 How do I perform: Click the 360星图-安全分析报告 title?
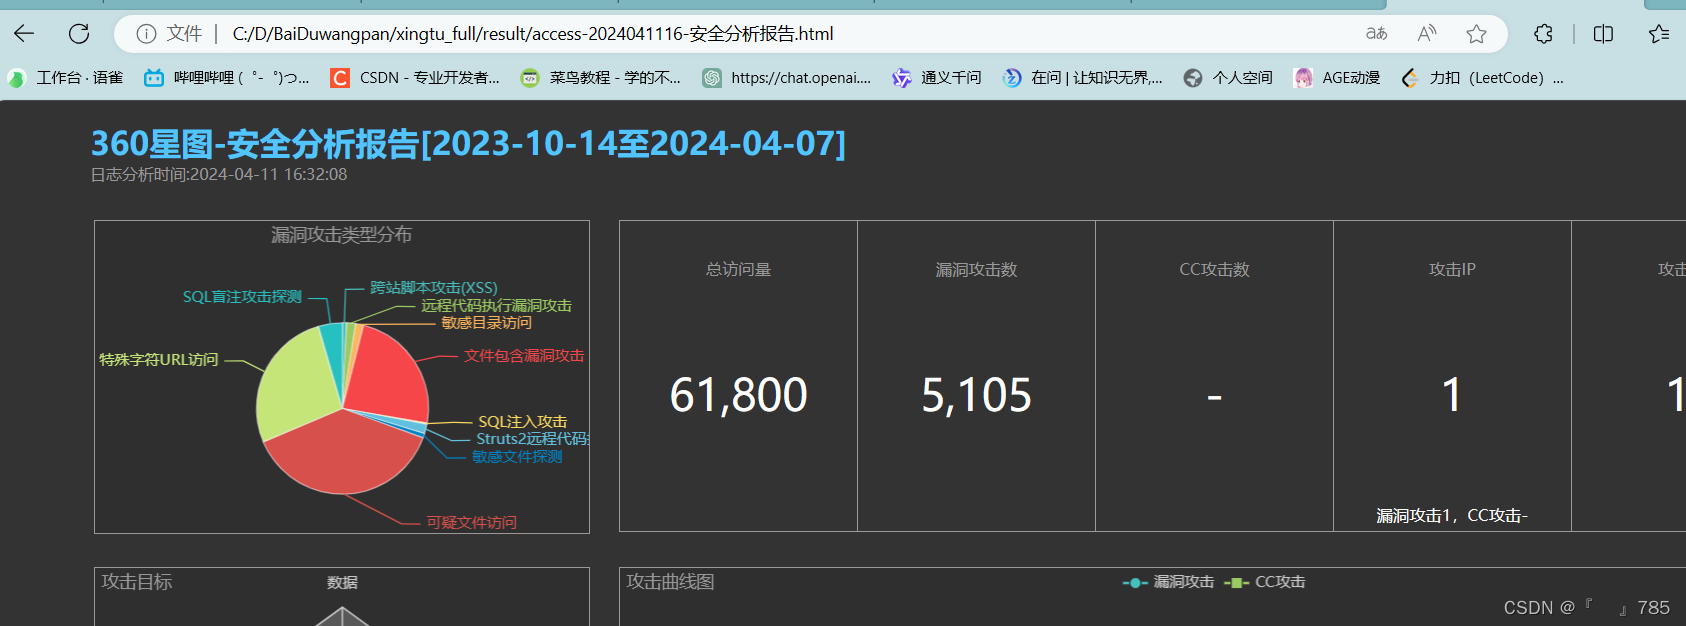(468, 144)
